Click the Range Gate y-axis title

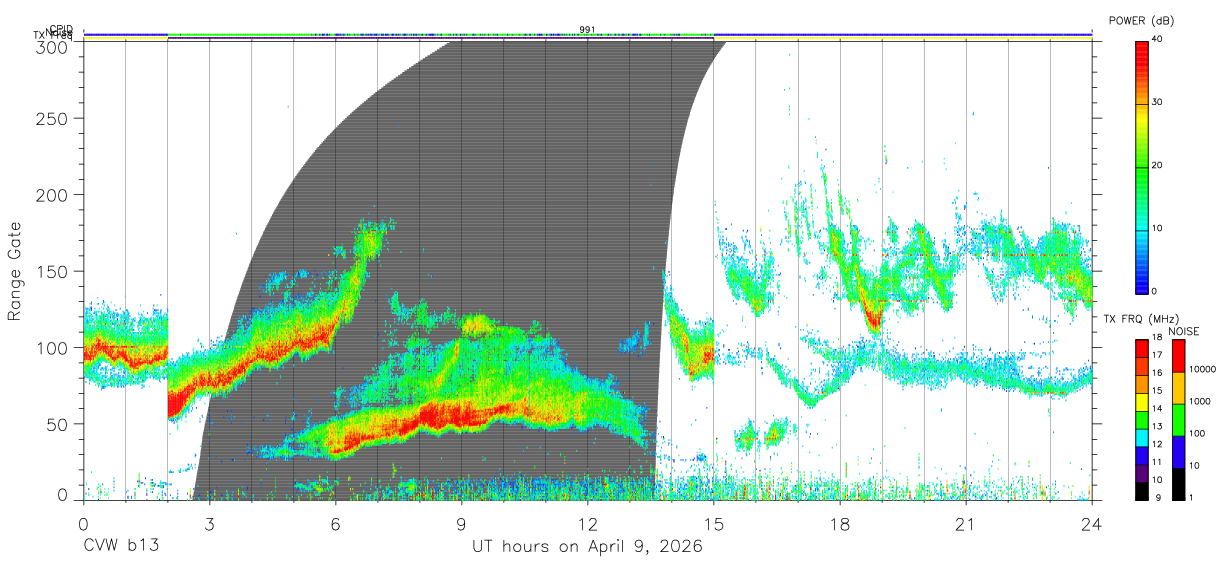pyautogui.click(x=16, y=272)
